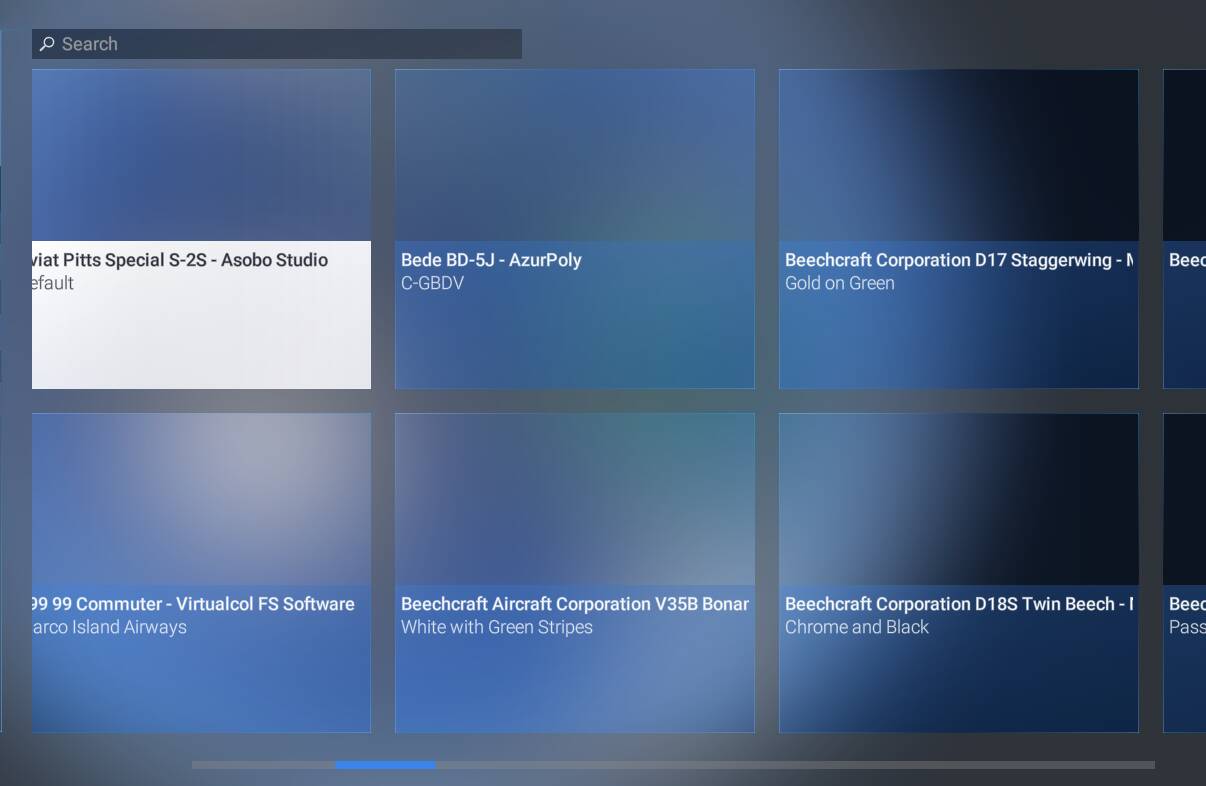
Task: Select the Pitts Special S-2S Asobo Studio card
Action: click(201, 229)
